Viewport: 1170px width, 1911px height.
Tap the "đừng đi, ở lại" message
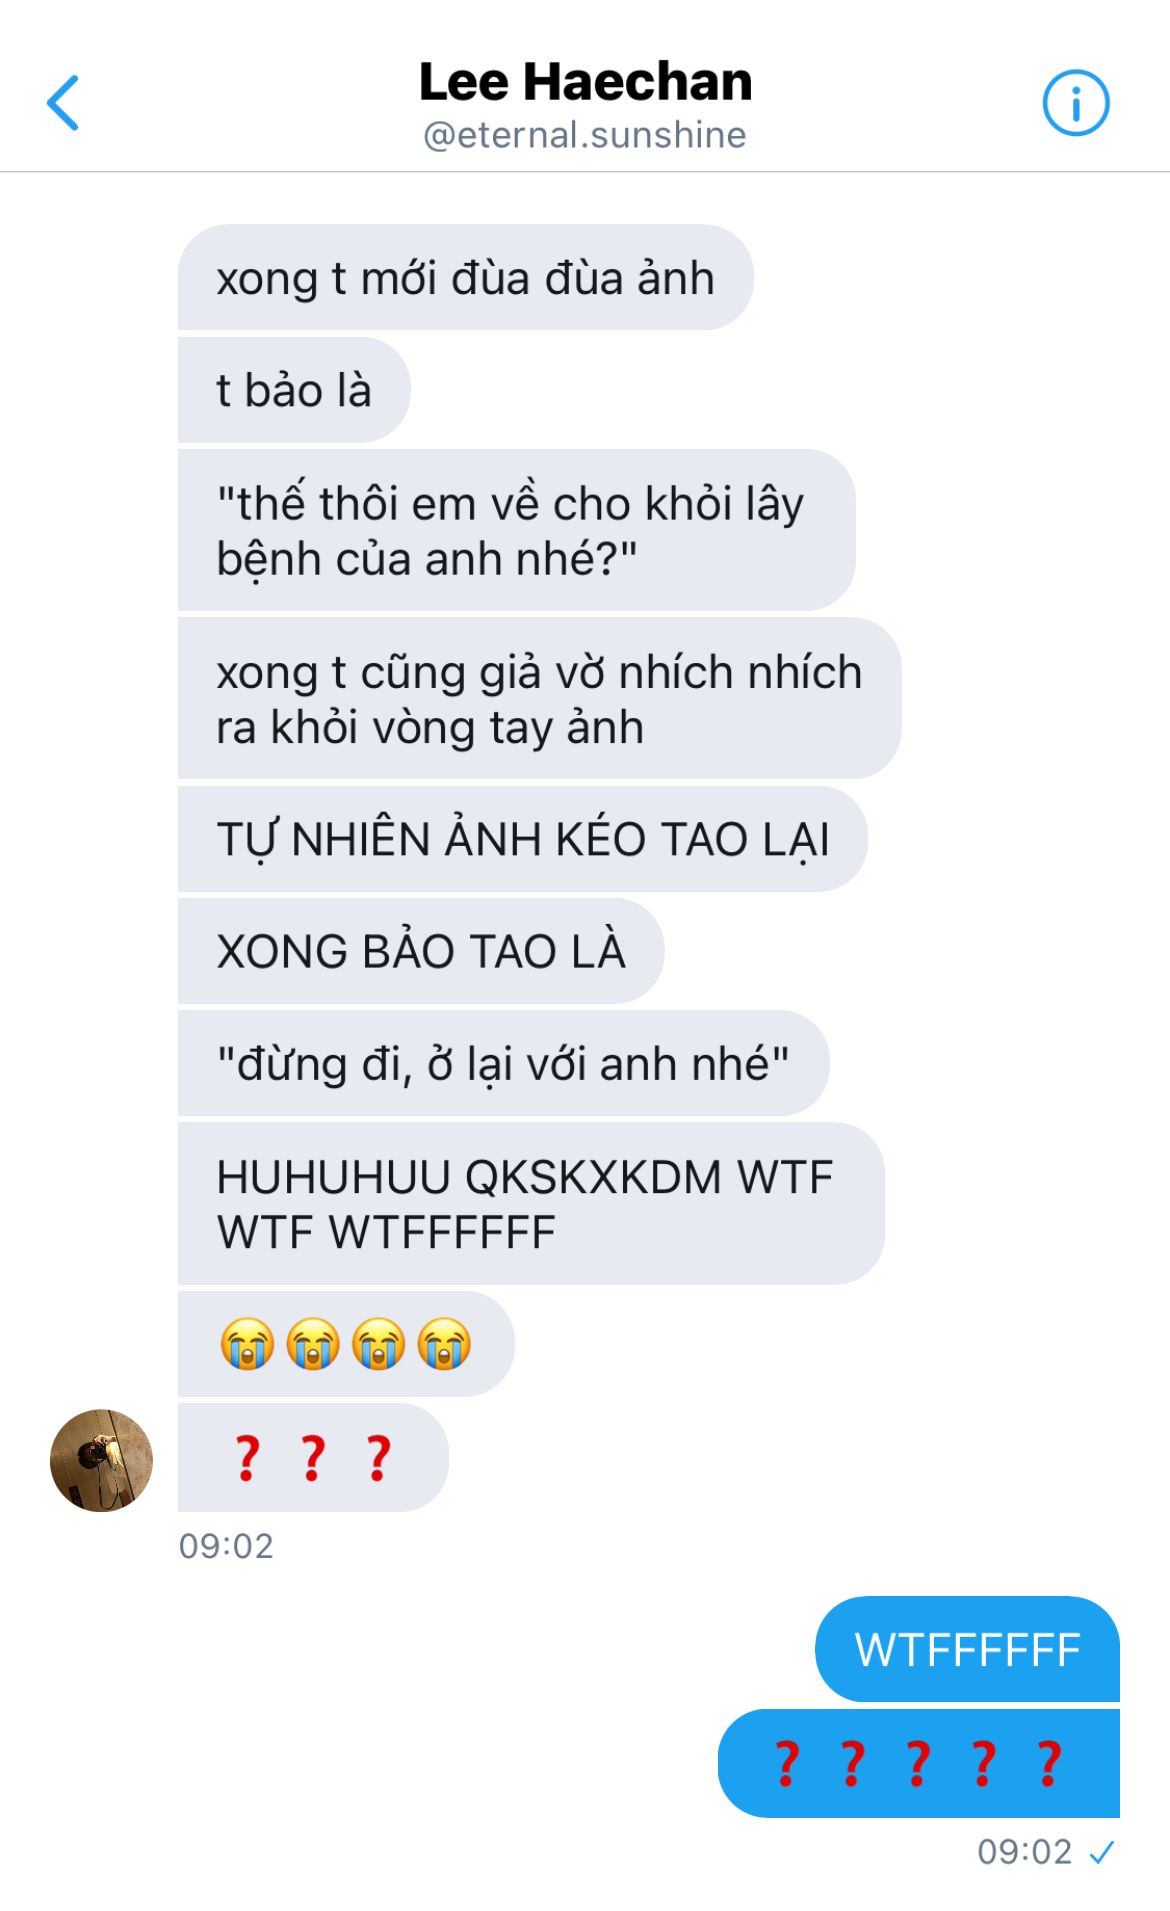coord(503,1063)
